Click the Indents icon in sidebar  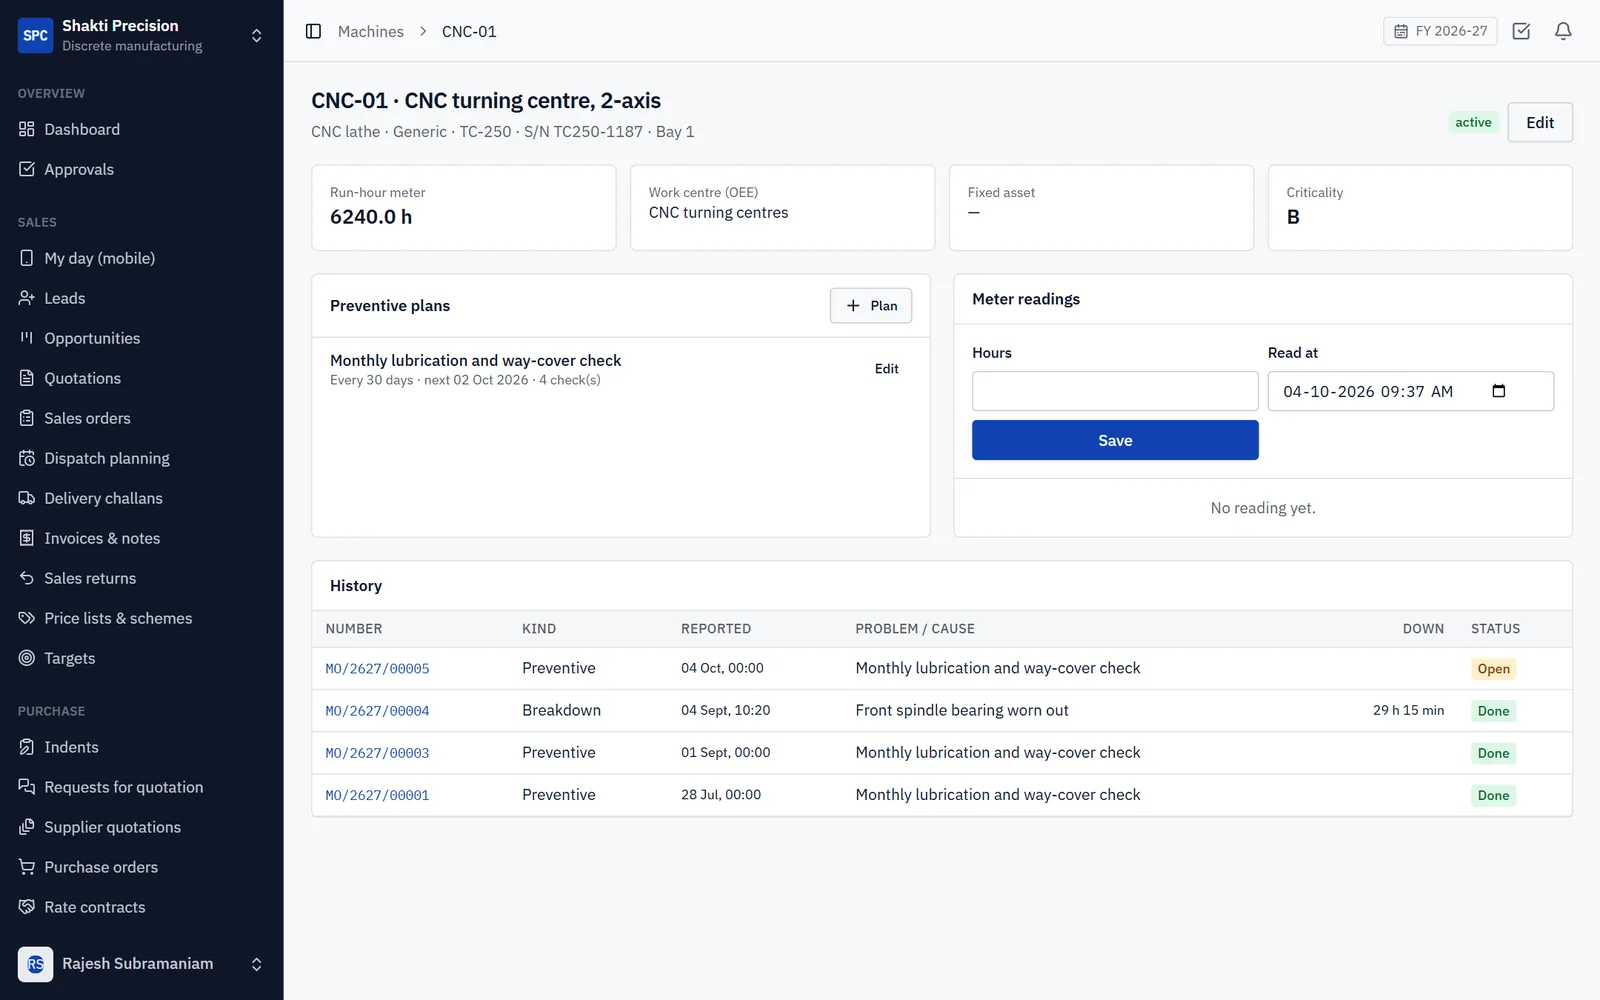tap(27, 747)
